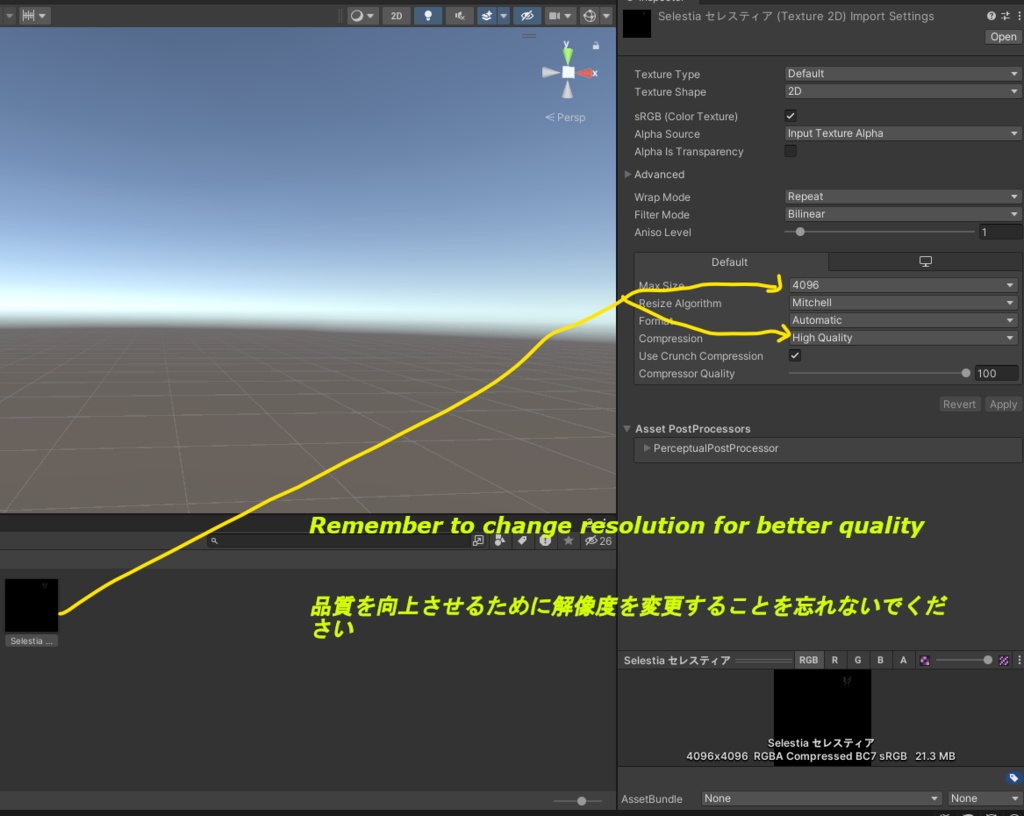Open search in new window icon
Image resolution: width=1024 pixels, height=816 pixels.
pyautogui.click(x=478, y=541)
